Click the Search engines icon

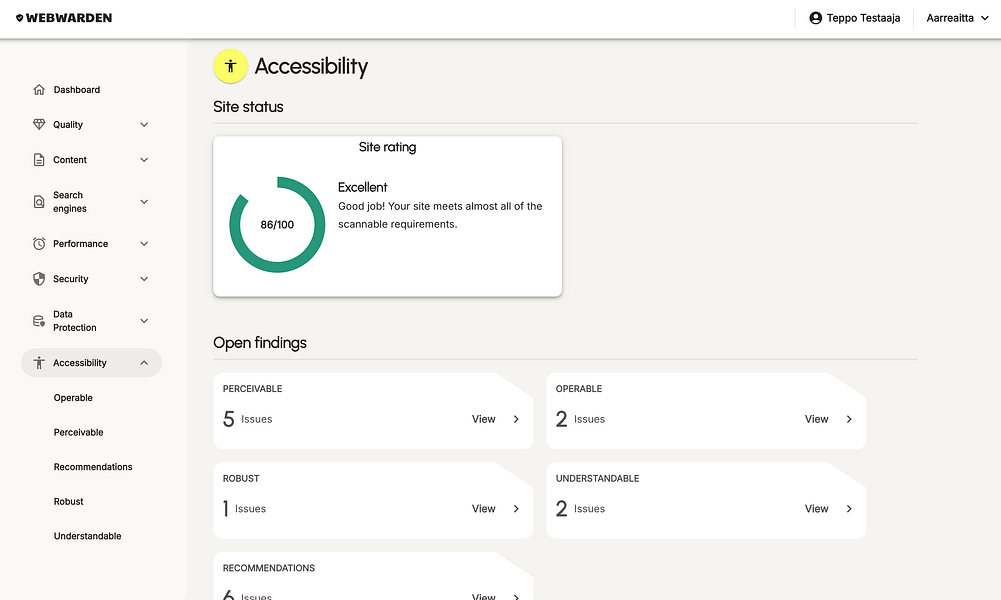(39, 202)
